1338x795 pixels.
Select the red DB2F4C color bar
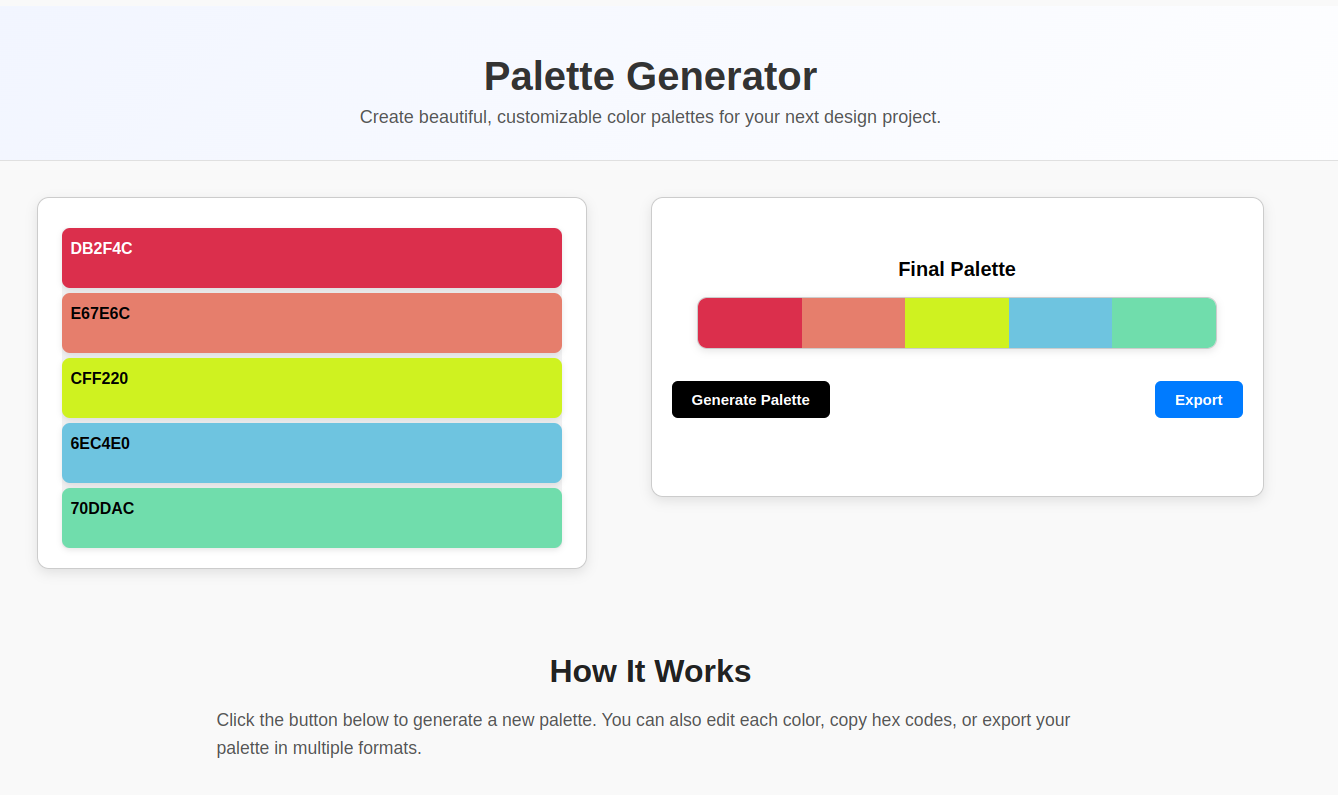pyautogui.click(x=312, y=258)
